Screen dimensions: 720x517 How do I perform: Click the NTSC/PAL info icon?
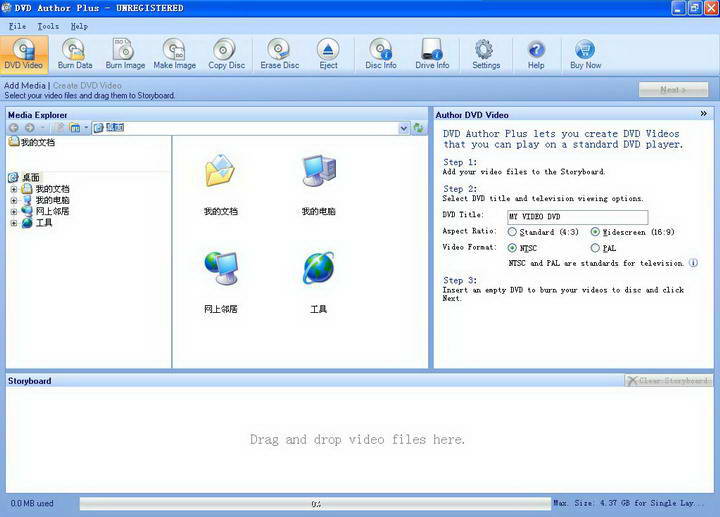tap(693, 263)
